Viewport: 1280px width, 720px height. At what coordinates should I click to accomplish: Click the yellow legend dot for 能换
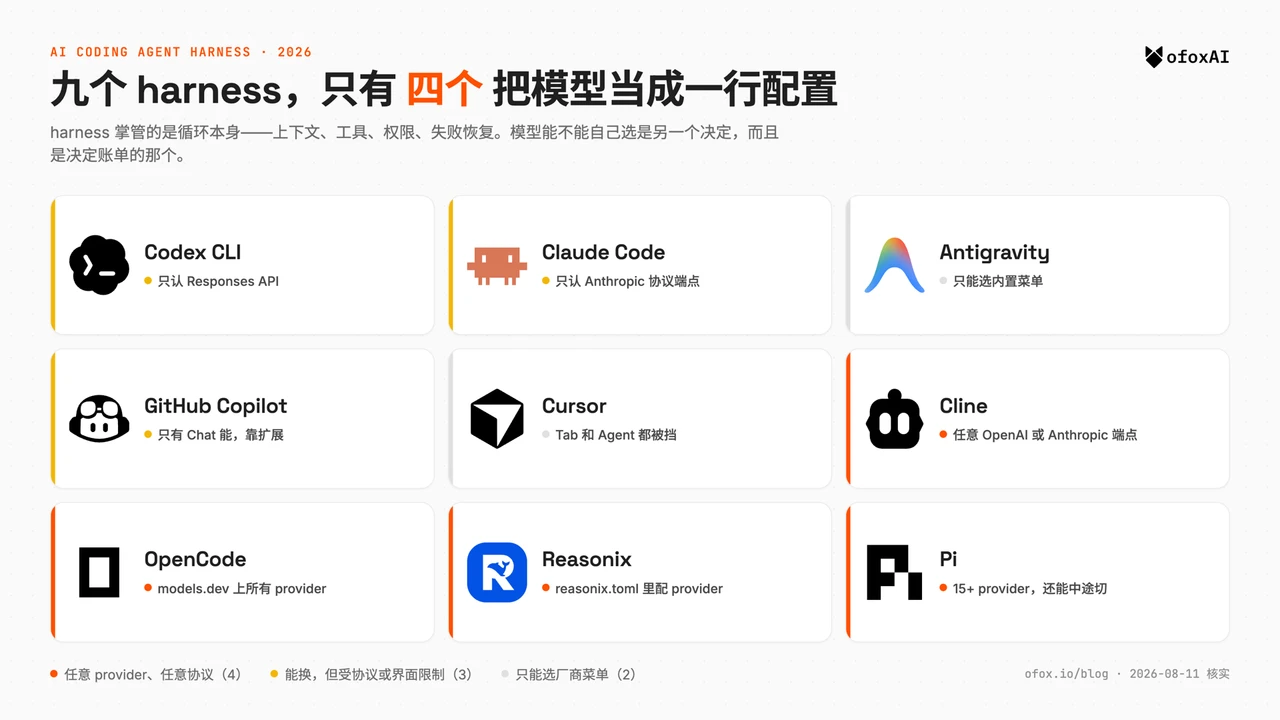coord(275,674)
